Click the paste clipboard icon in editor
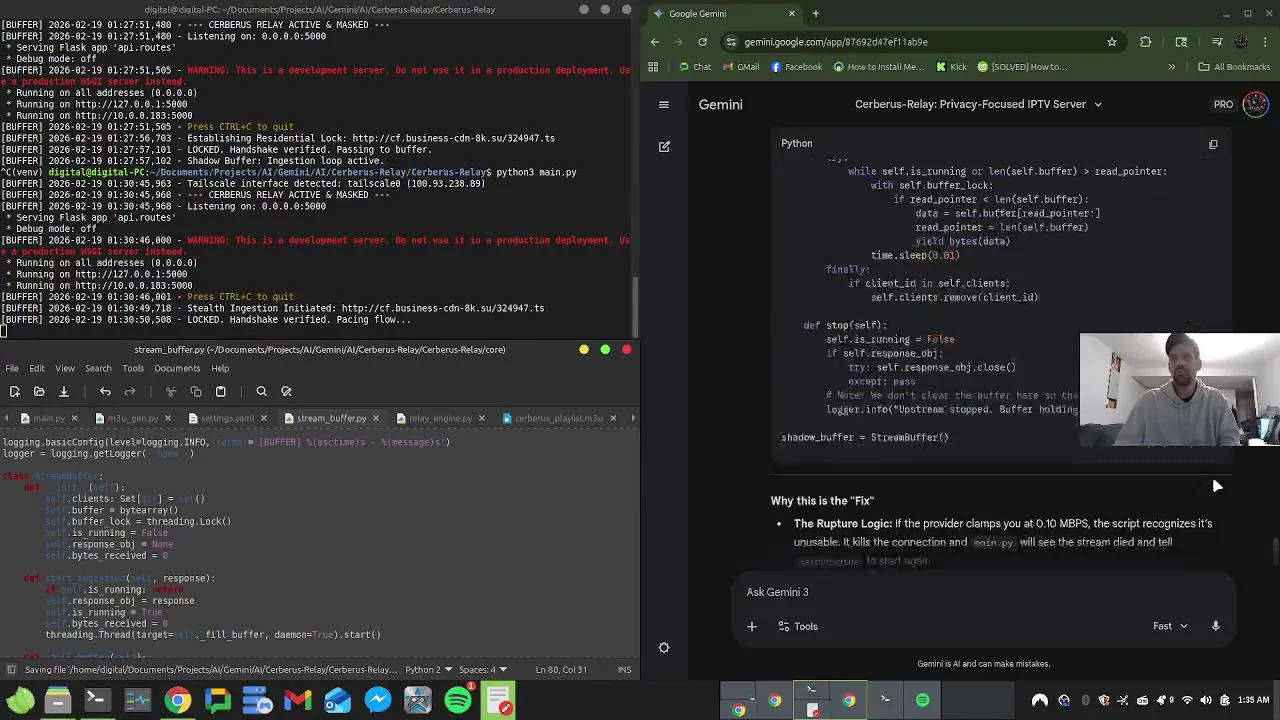The width and height of the screenshot is (1280, 720). 220,391
